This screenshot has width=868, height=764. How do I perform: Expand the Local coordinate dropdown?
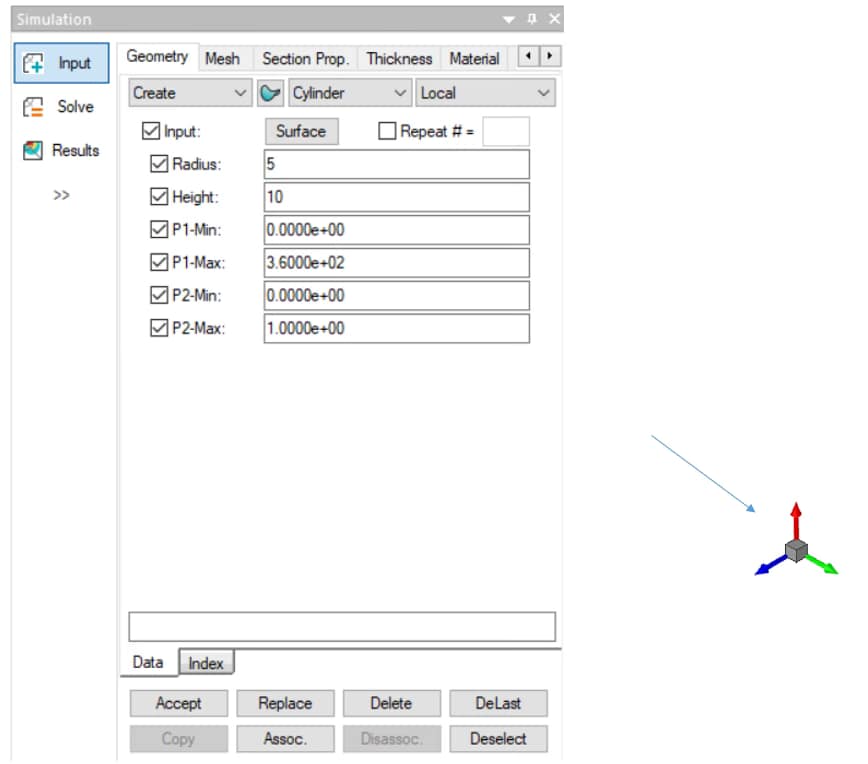click(x=485, y=93)
